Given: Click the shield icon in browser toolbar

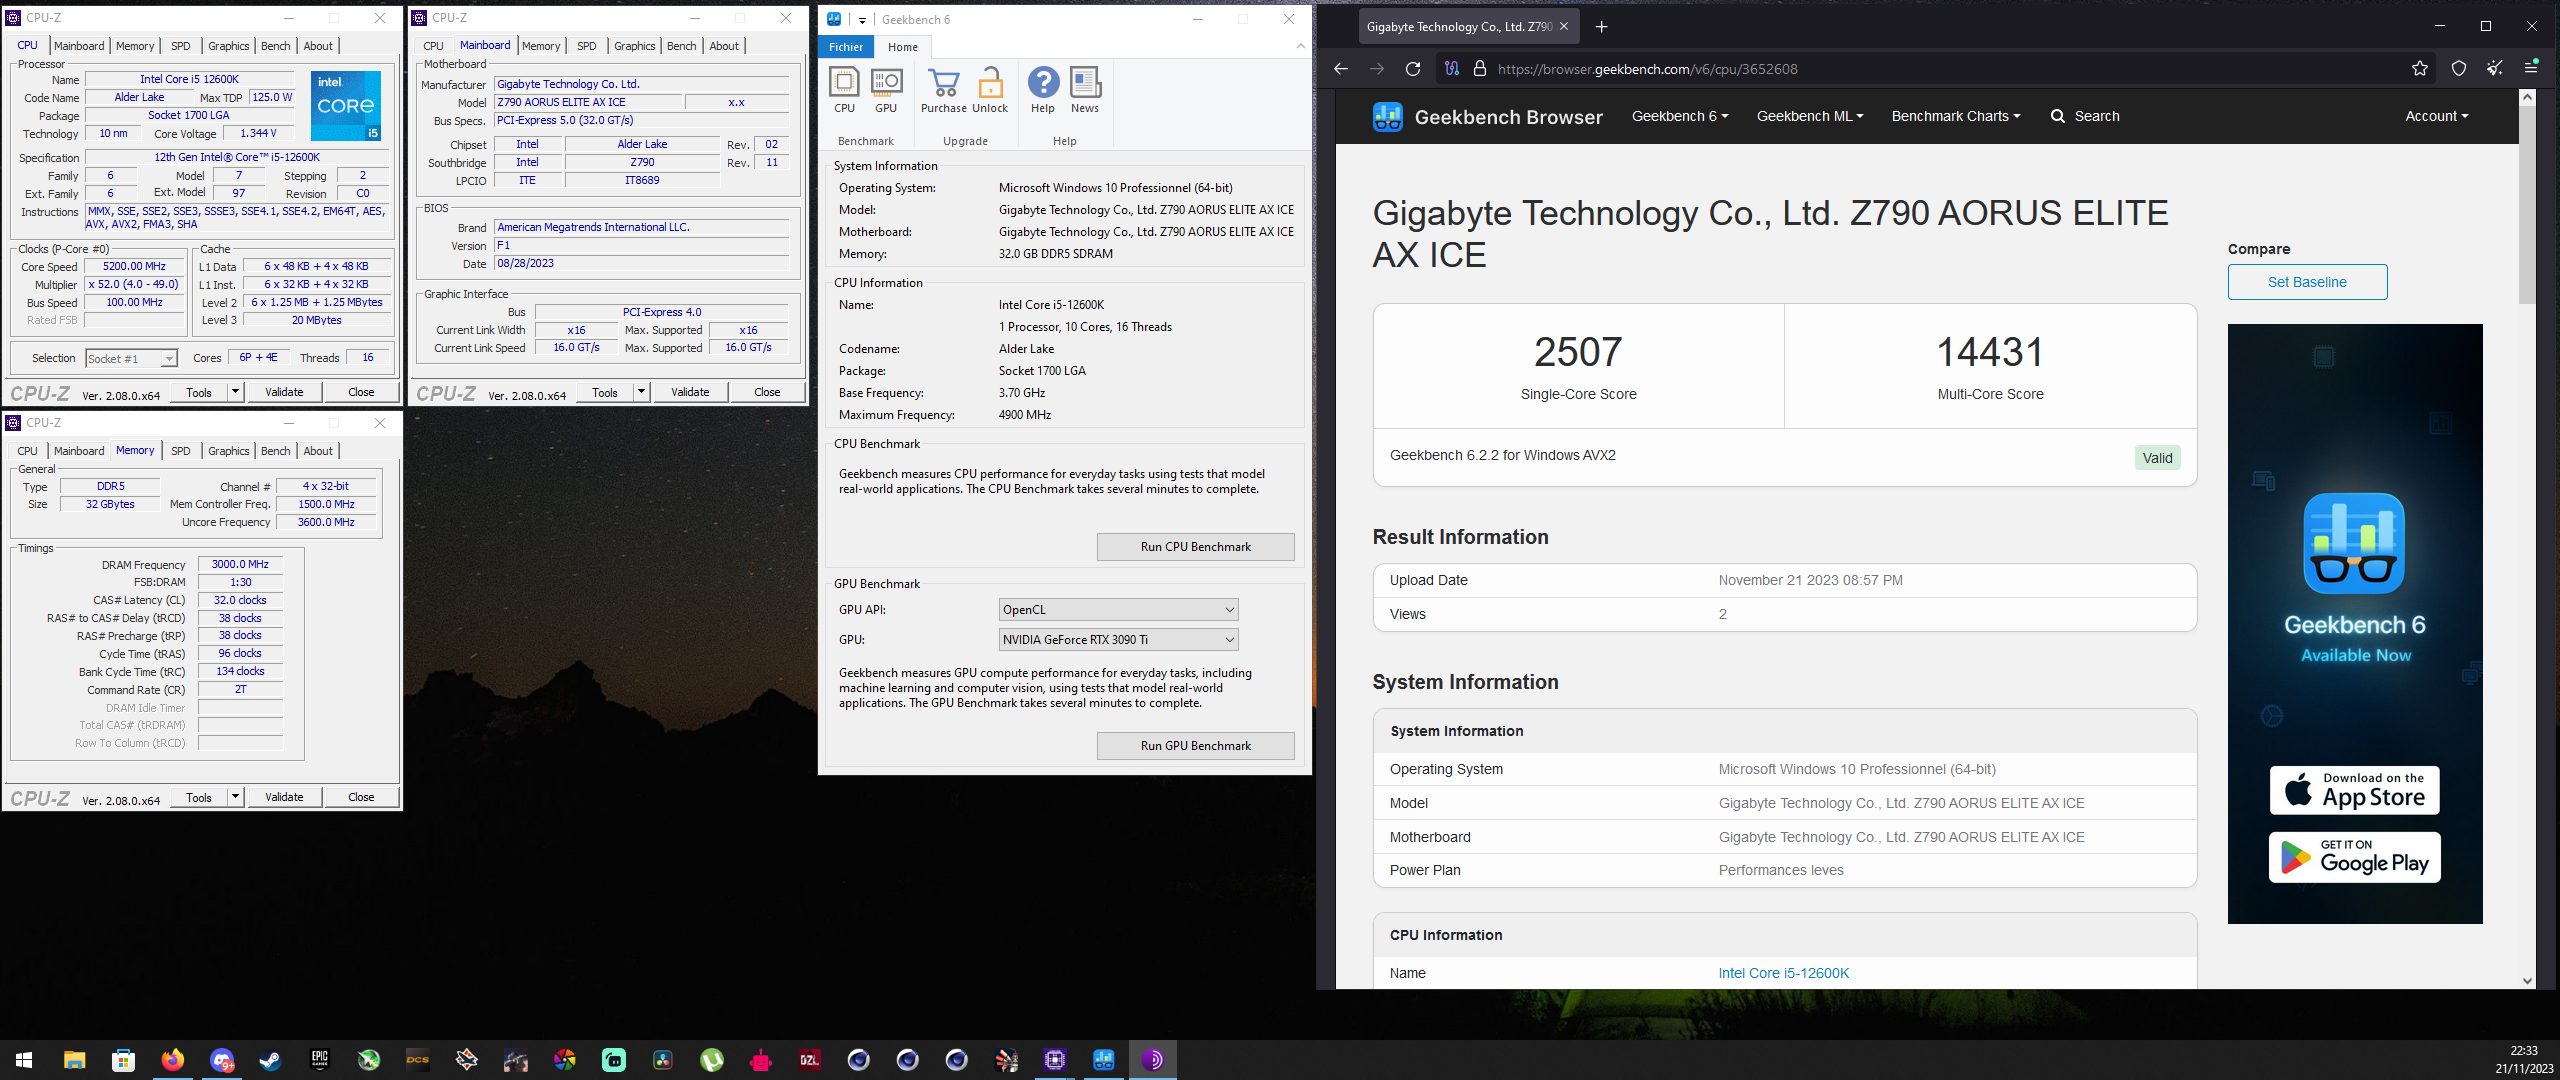Looking at the screenshot, I should point(2459,69).
